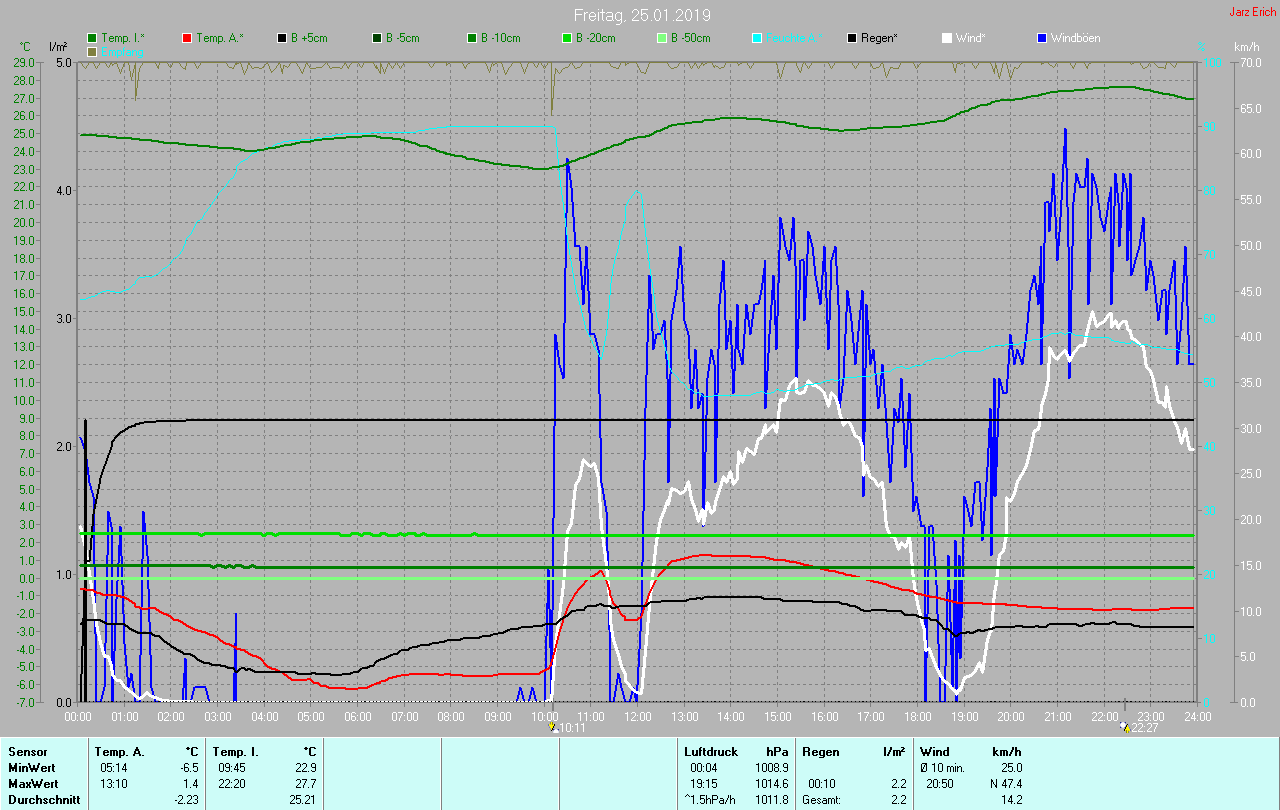Click the black B +5cm legend square
1280x810 pixels.
pos(282,38)
